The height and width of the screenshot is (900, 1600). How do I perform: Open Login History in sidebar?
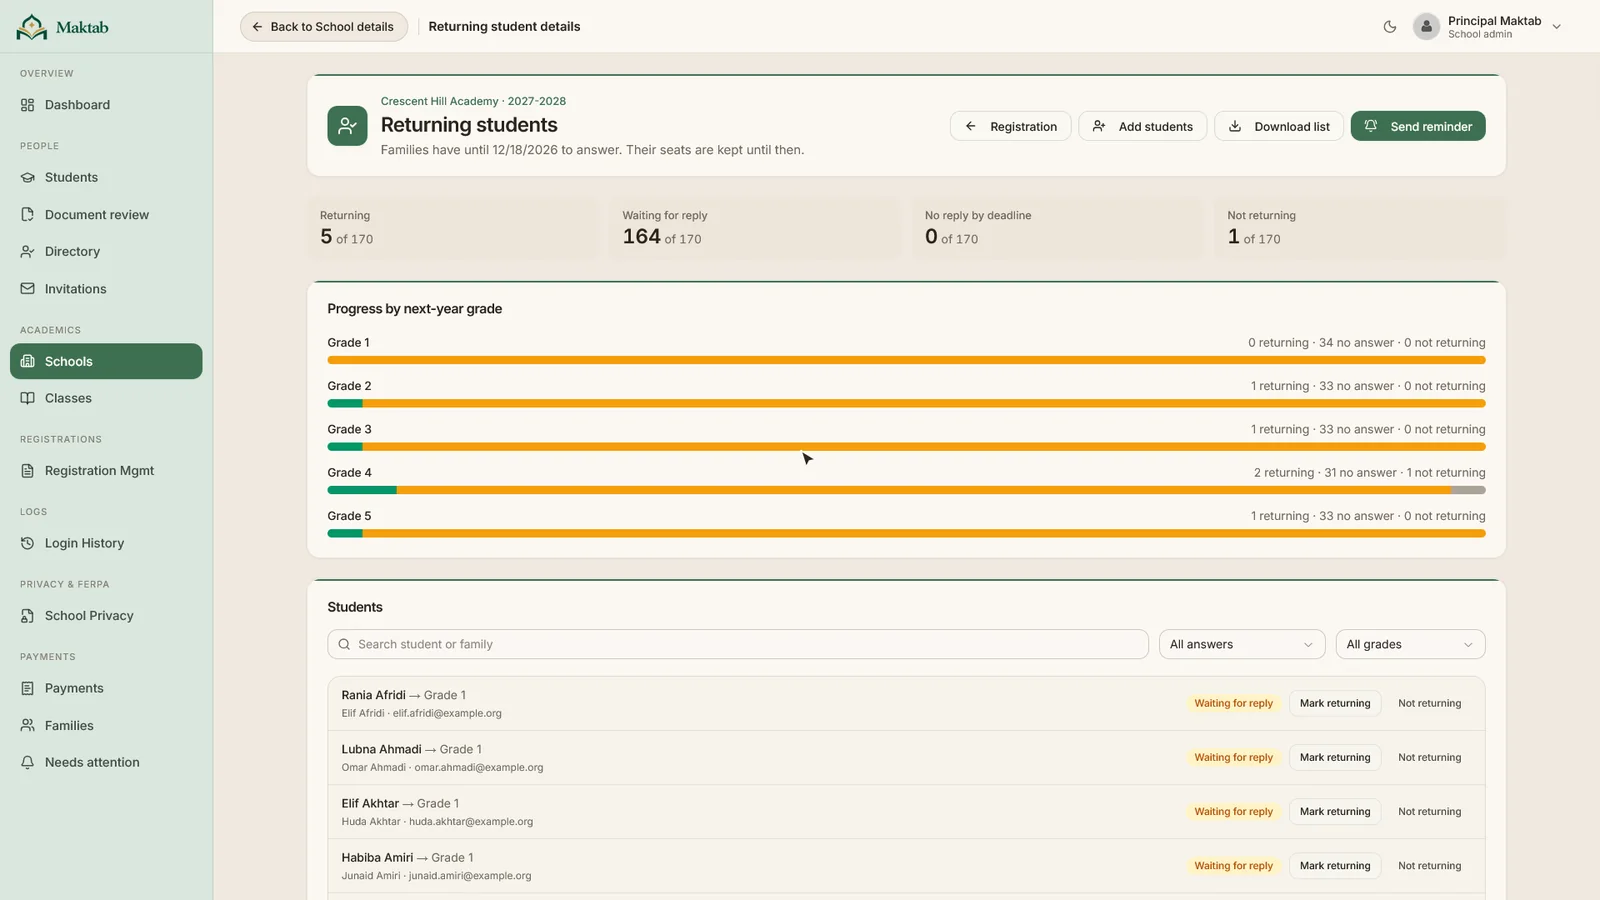click(106, 543)
